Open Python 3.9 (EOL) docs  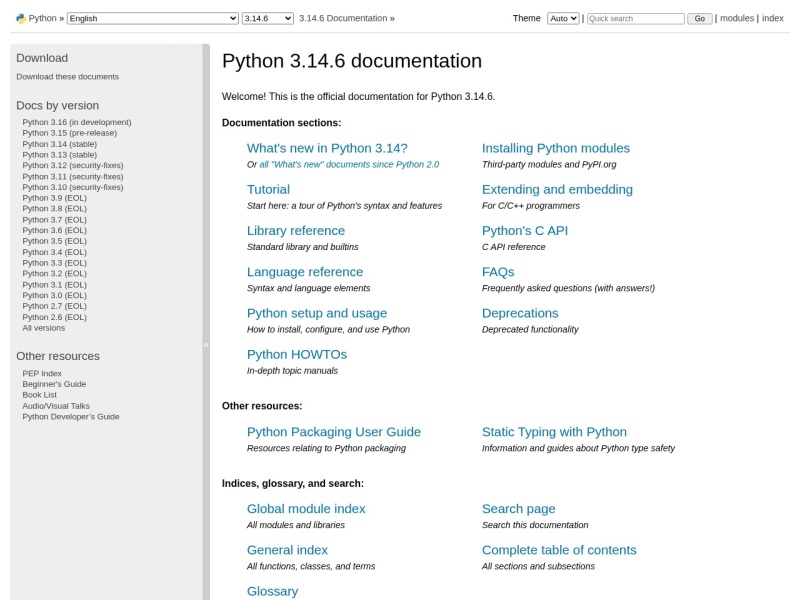[x=54, y=198]
